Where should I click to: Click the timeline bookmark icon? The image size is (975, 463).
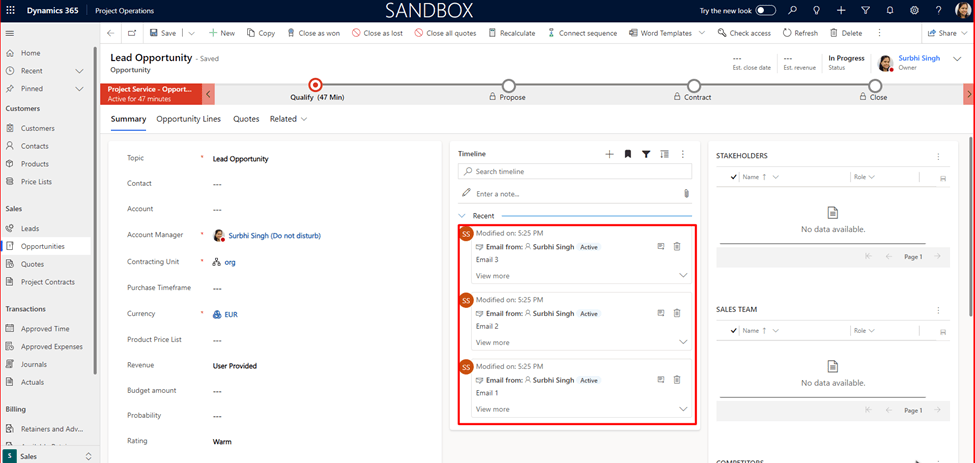click(x=628, y=154)
